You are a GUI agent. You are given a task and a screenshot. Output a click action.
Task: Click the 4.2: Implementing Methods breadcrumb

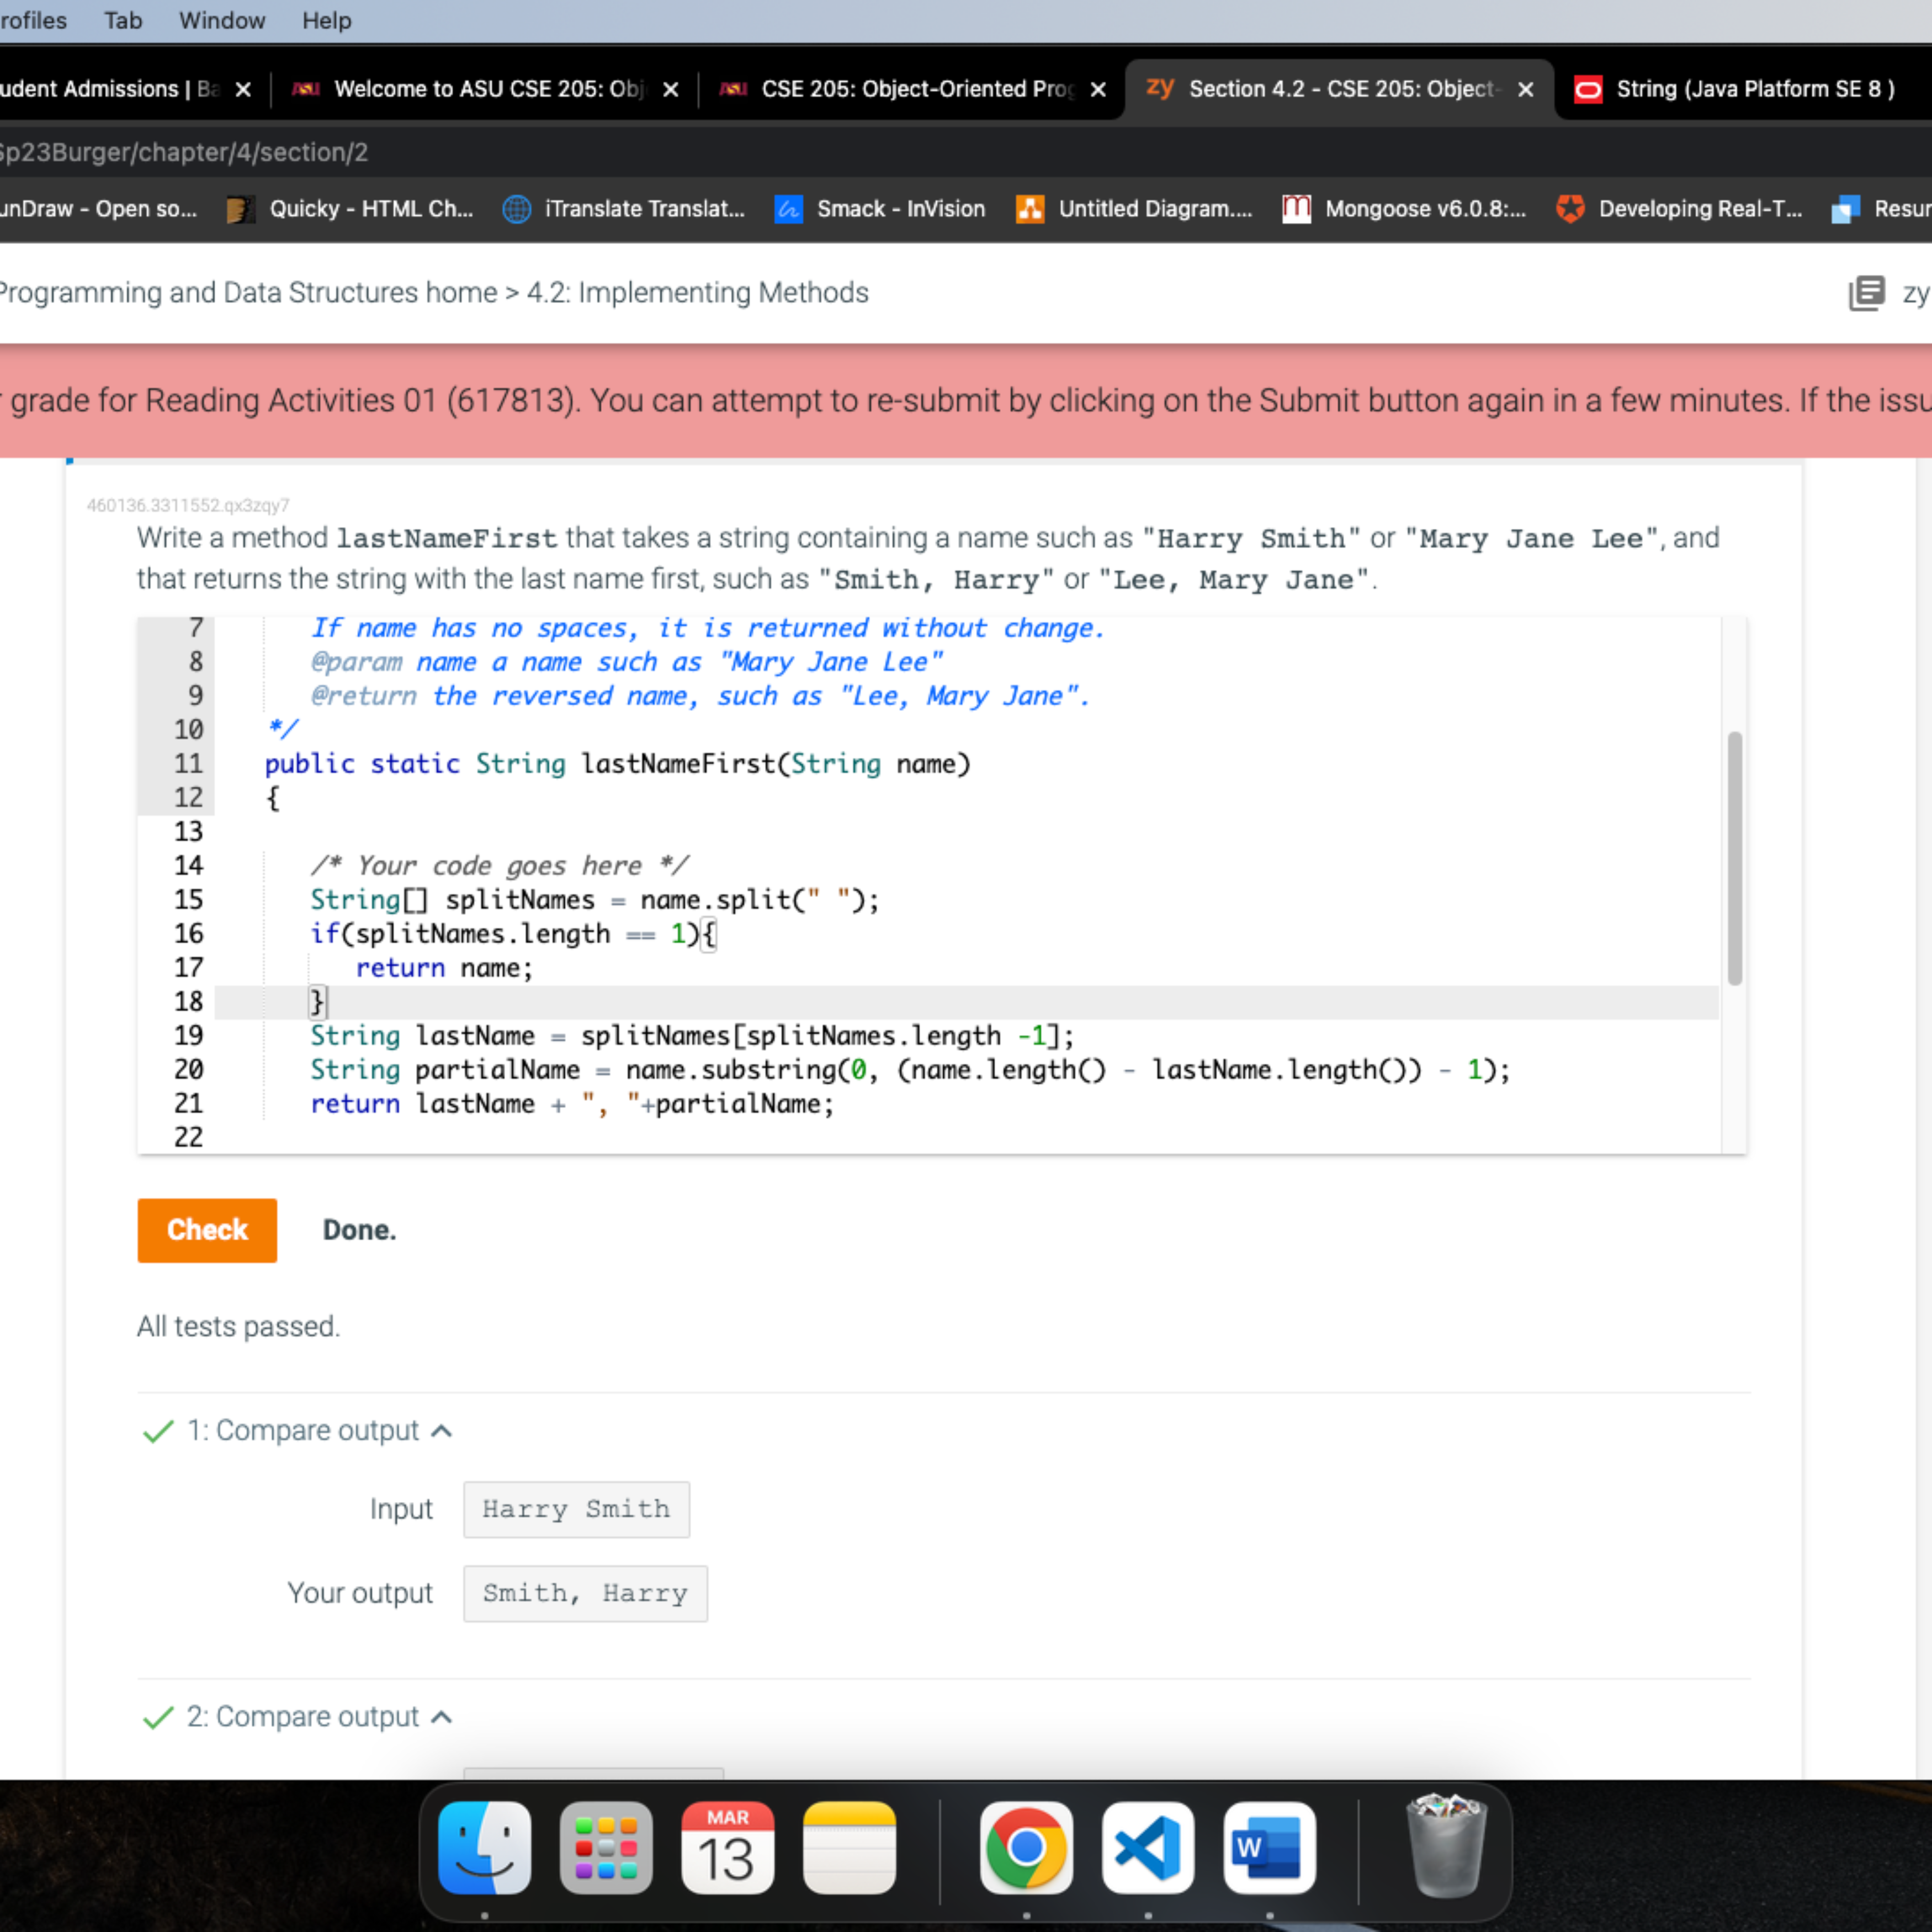pos(698,293)
